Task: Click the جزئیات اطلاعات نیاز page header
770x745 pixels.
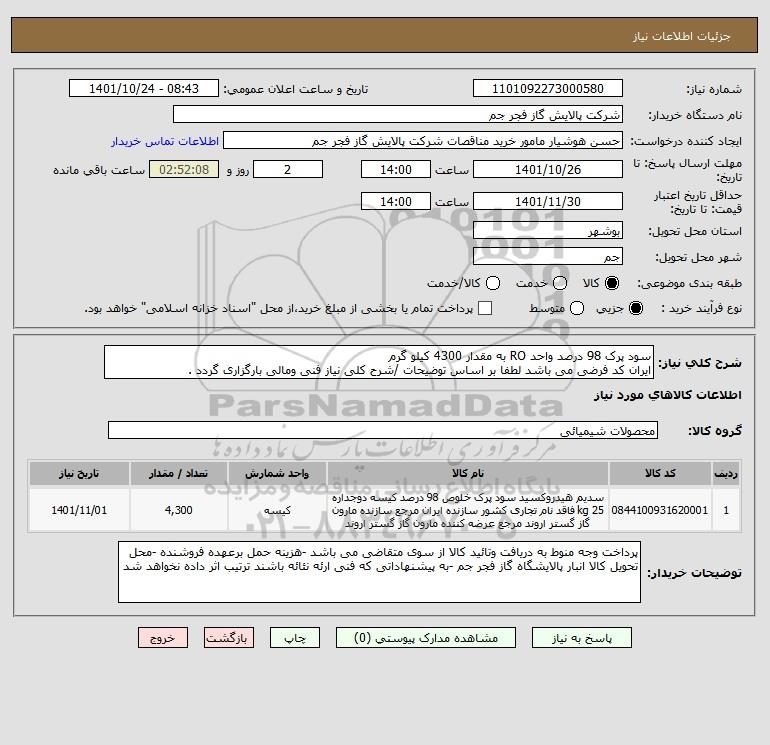Action: click(682, 36)
